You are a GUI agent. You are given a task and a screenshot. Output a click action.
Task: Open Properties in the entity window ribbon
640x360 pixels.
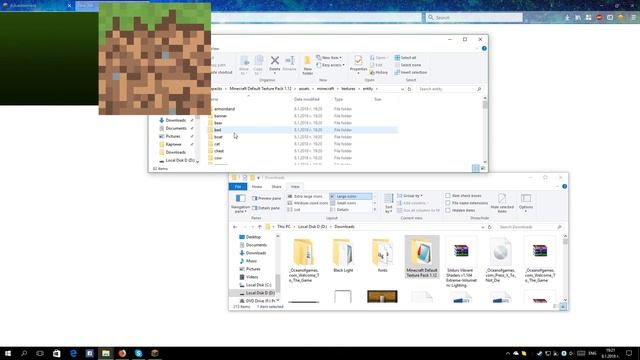(358, 64)
